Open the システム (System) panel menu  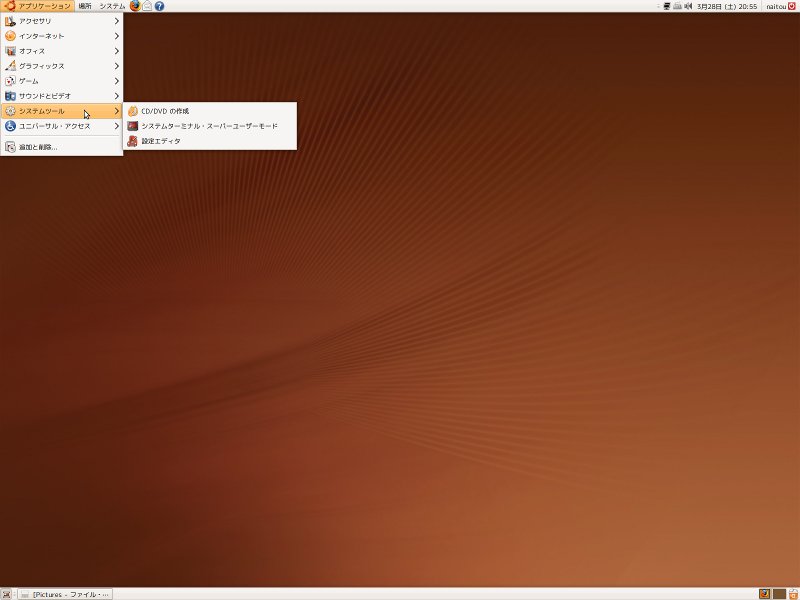tap(112, 6)
